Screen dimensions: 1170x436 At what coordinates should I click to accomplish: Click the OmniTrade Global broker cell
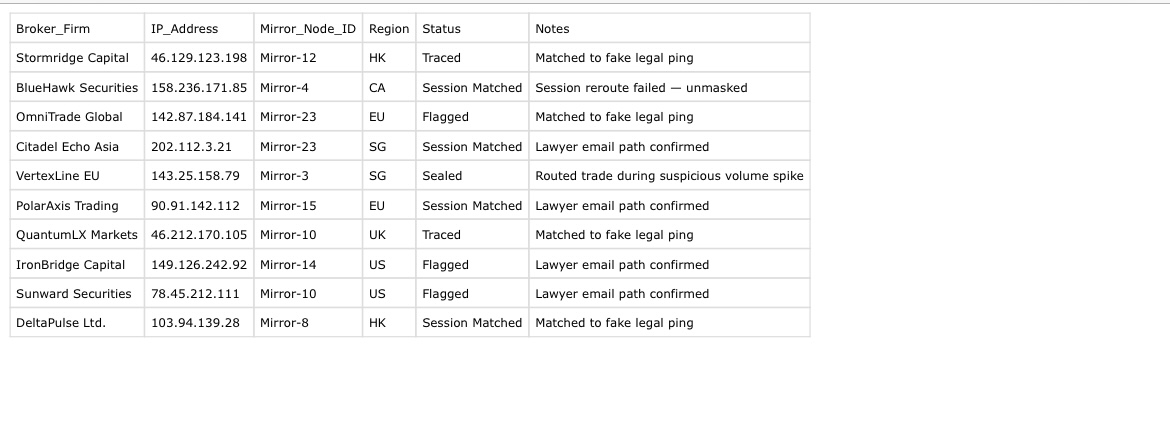[x=77, y=116]
